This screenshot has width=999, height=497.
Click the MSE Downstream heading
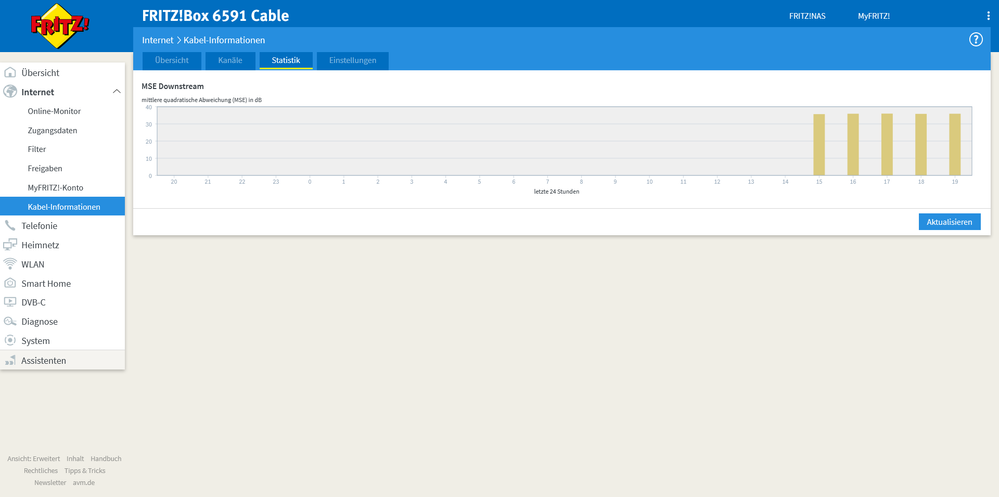[x=173, y=86]
